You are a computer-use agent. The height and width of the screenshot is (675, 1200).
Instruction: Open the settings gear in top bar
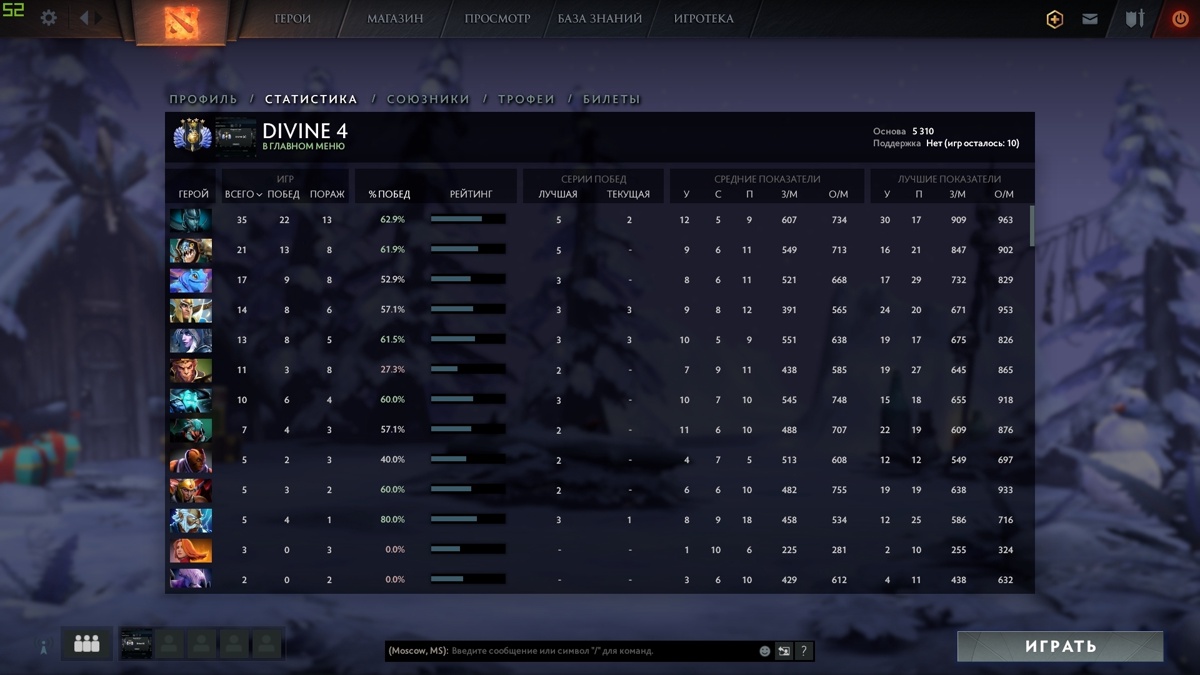[48, 18]
